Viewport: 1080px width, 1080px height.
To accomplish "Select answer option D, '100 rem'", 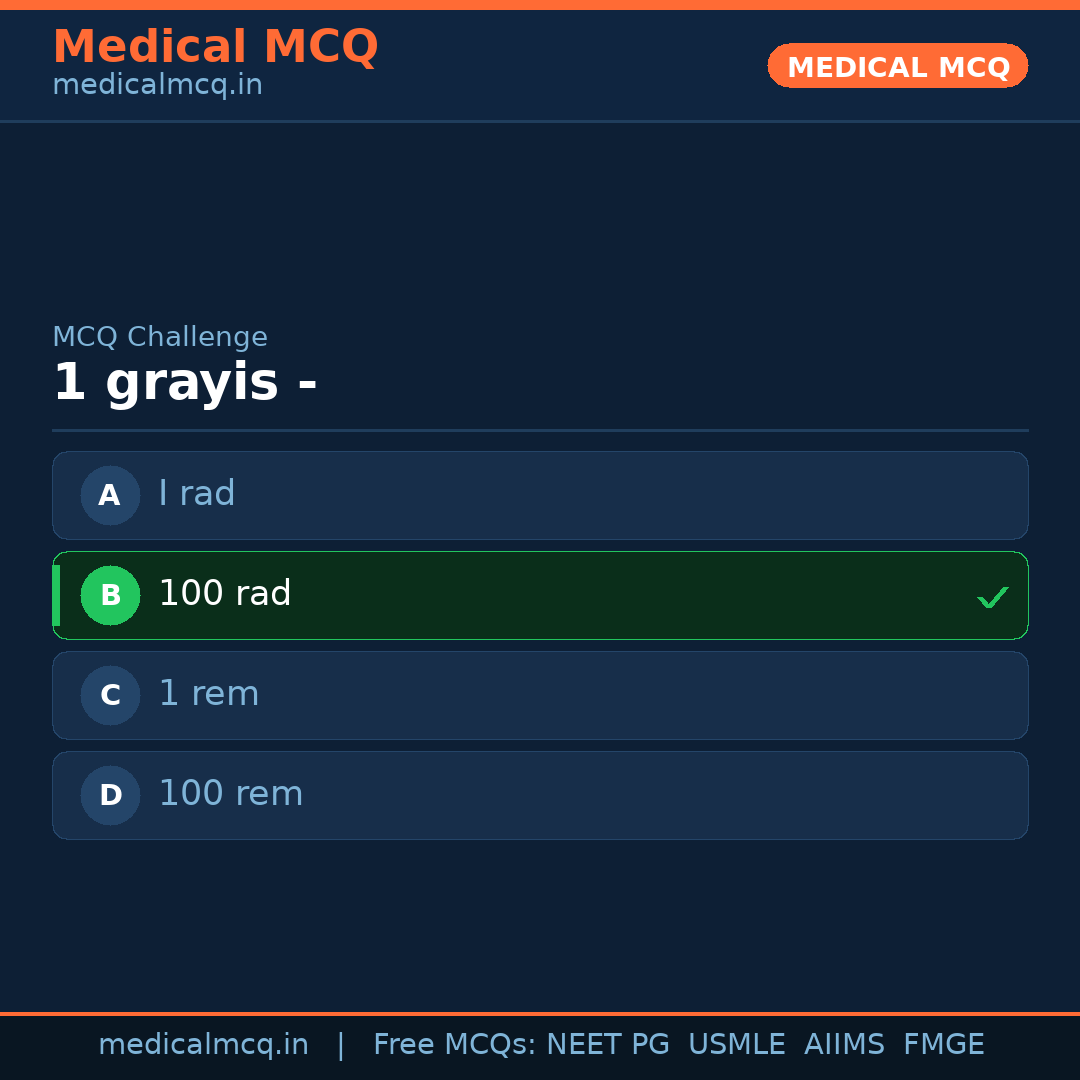I will coord(540,795).
